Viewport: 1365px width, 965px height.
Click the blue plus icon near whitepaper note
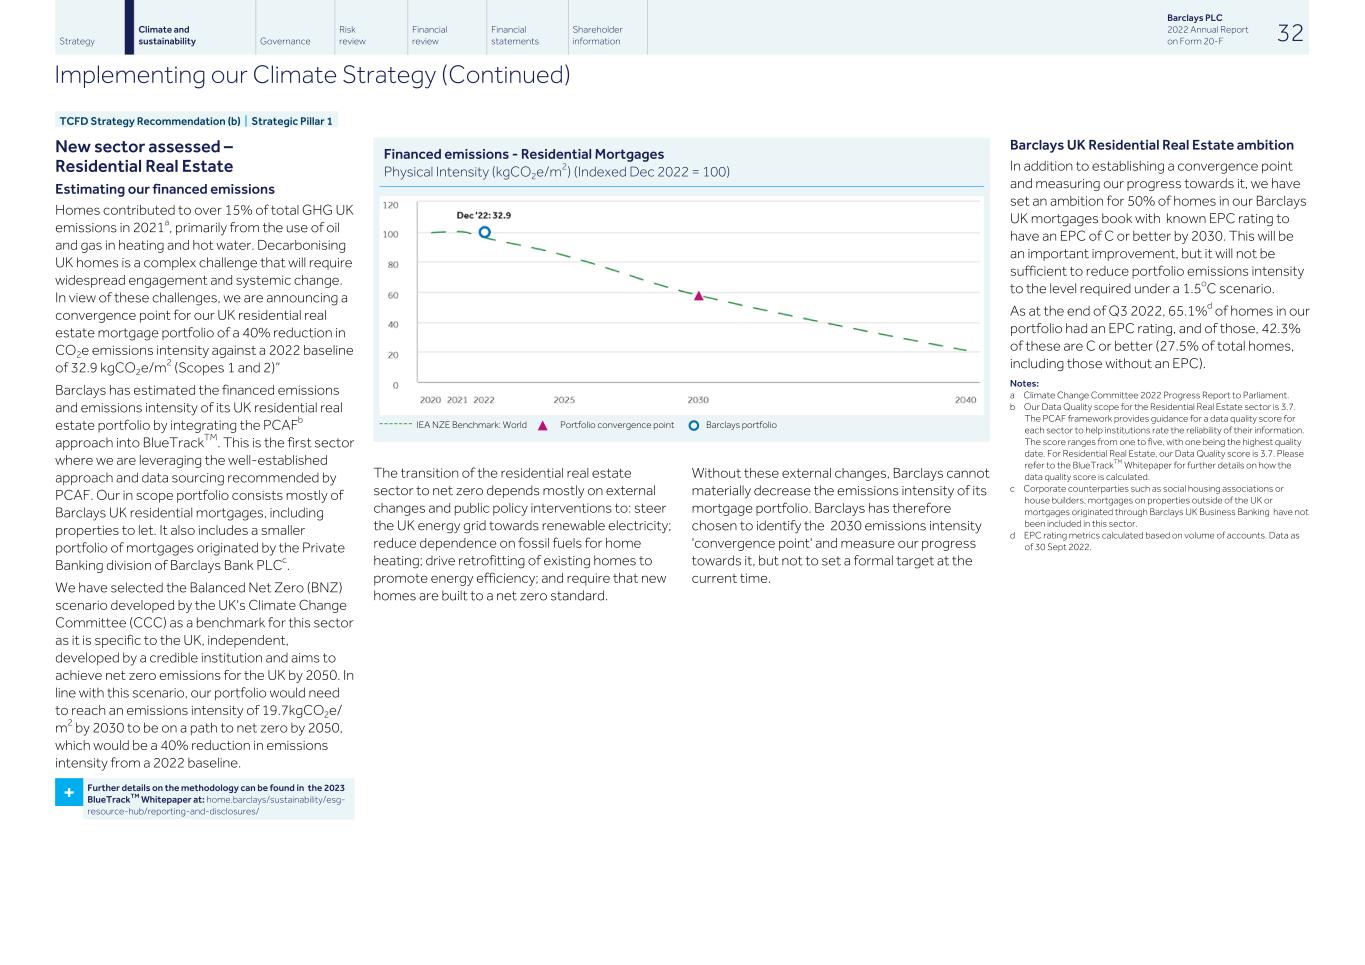[68, 793]
